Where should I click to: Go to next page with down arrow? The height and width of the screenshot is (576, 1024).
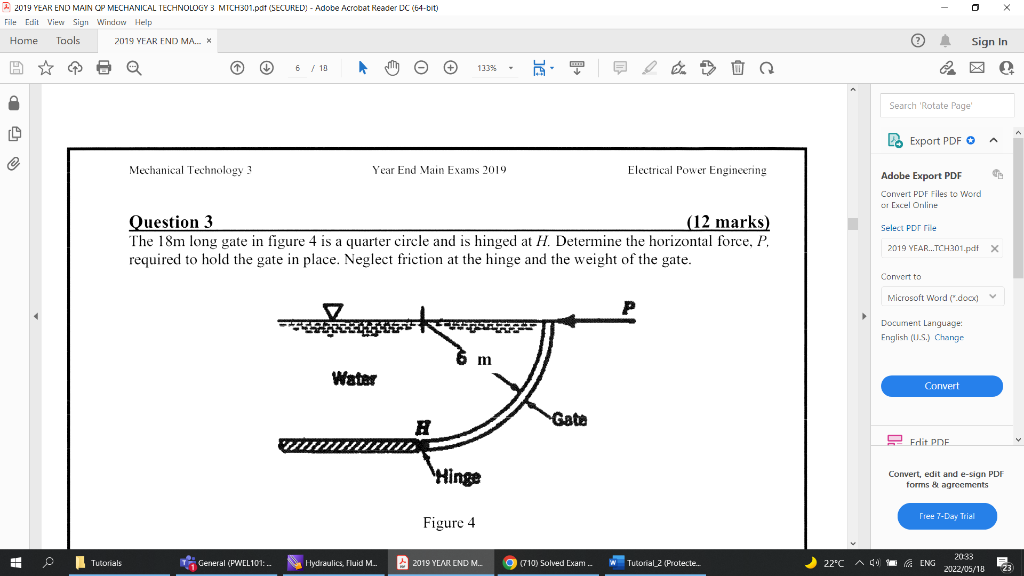coord(266,67)
